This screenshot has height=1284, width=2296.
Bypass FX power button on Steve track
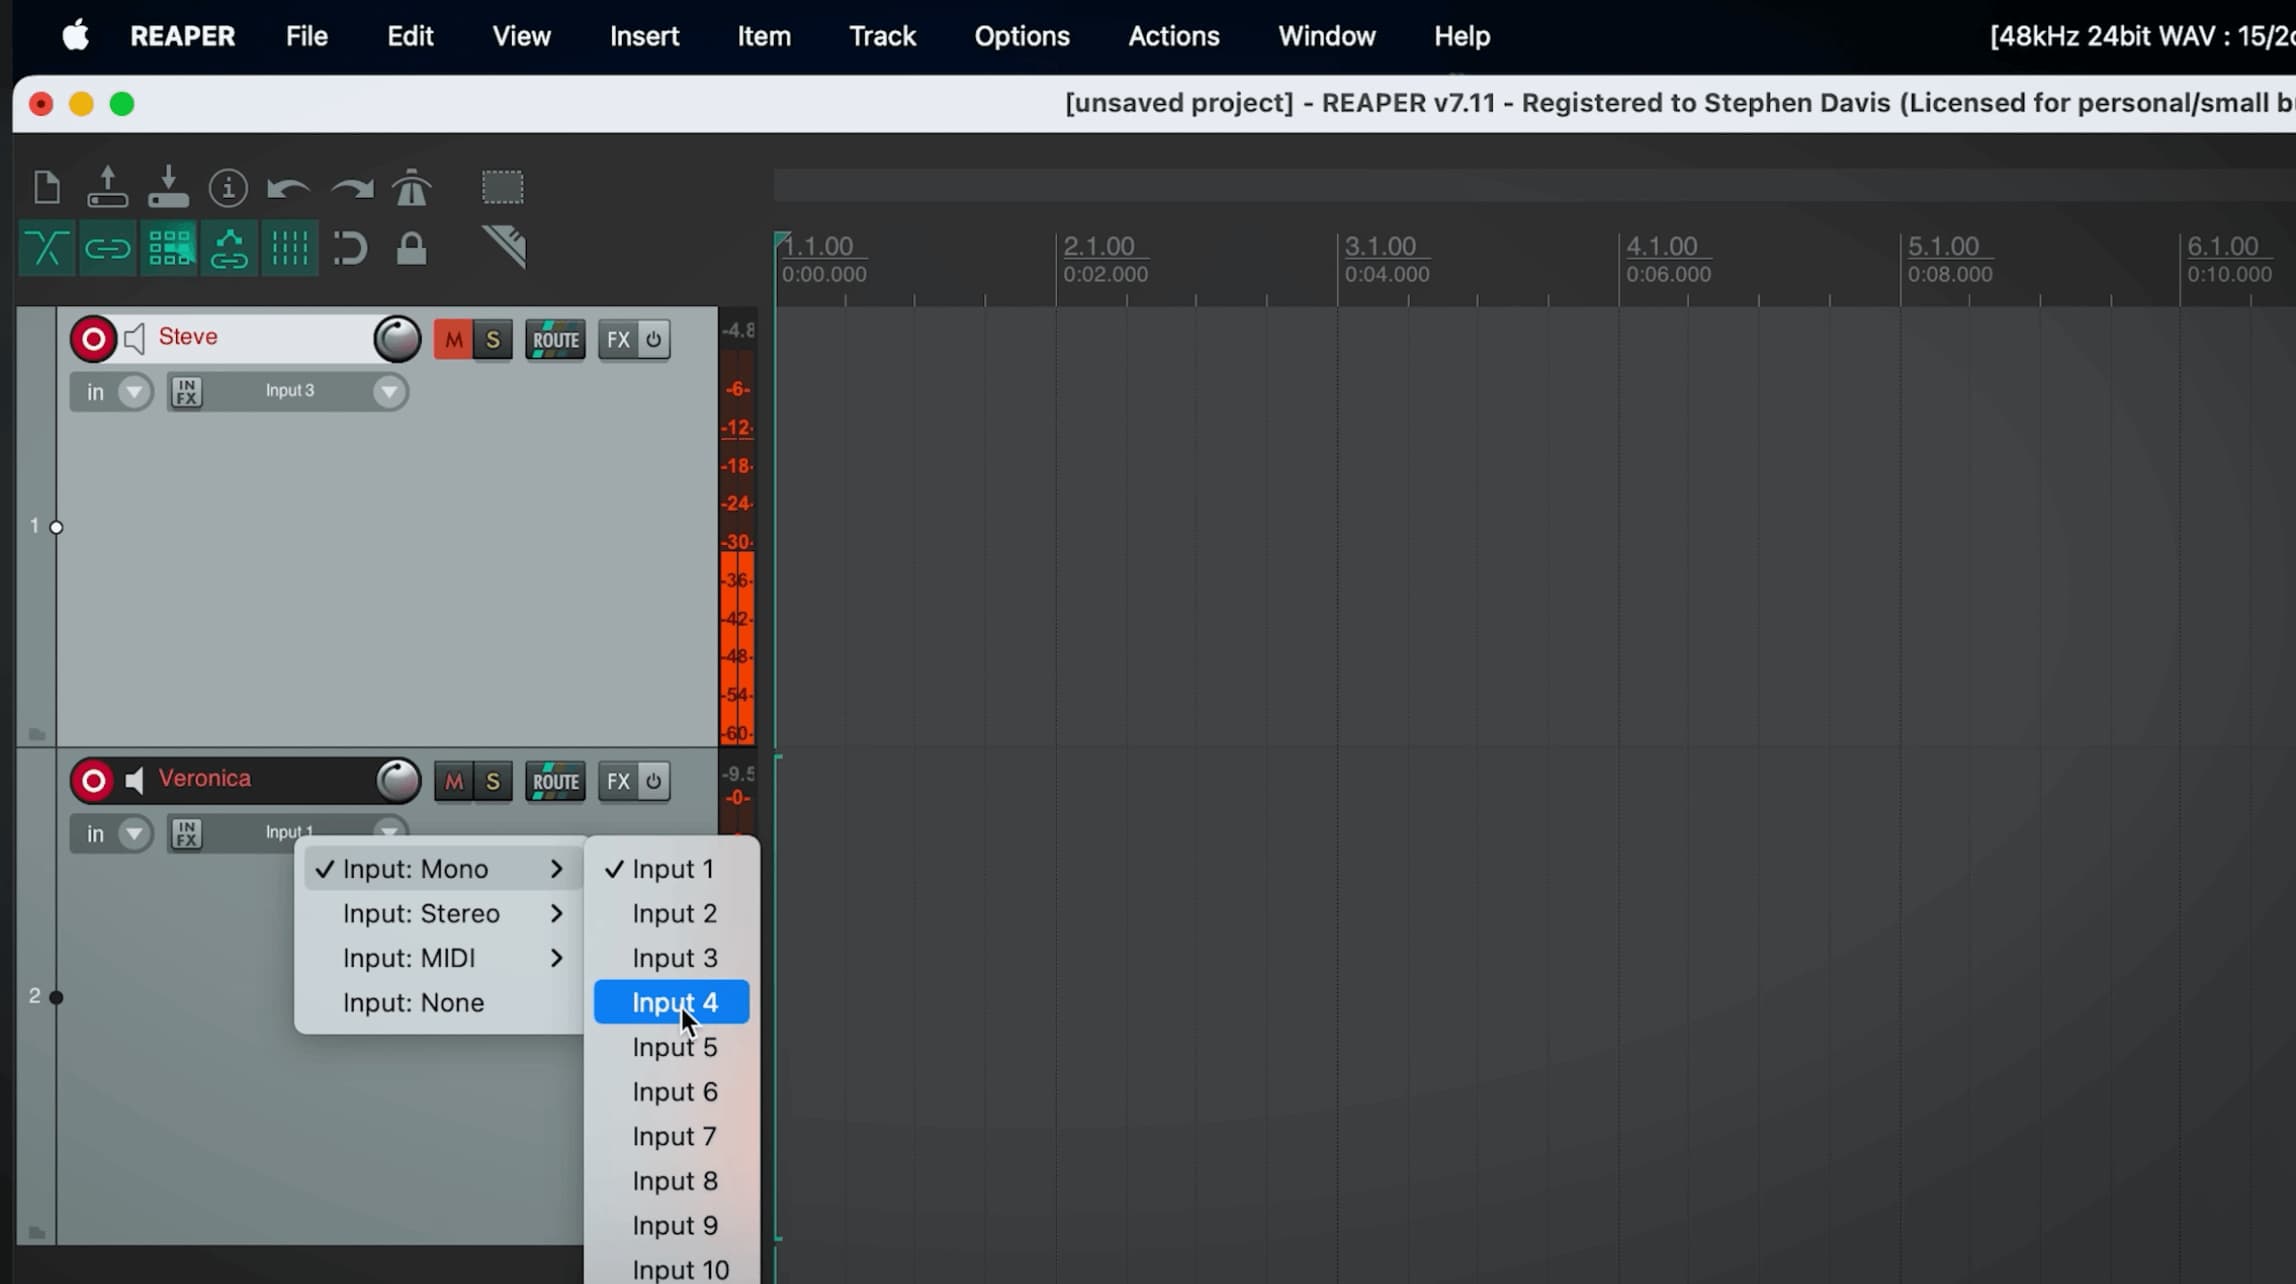click(x=654, y=340)
